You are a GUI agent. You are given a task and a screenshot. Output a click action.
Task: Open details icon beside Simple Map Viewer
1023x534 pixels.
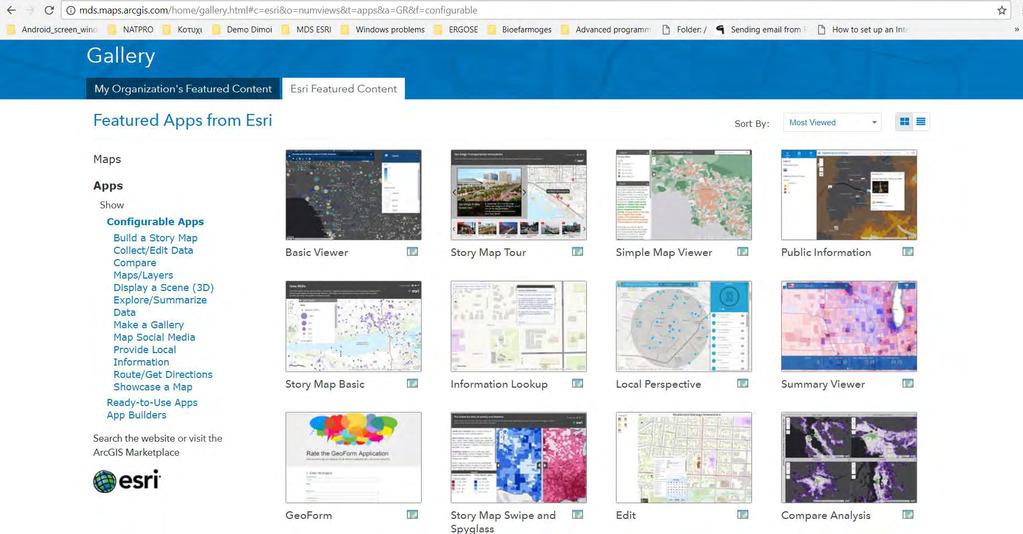(742, 251)
